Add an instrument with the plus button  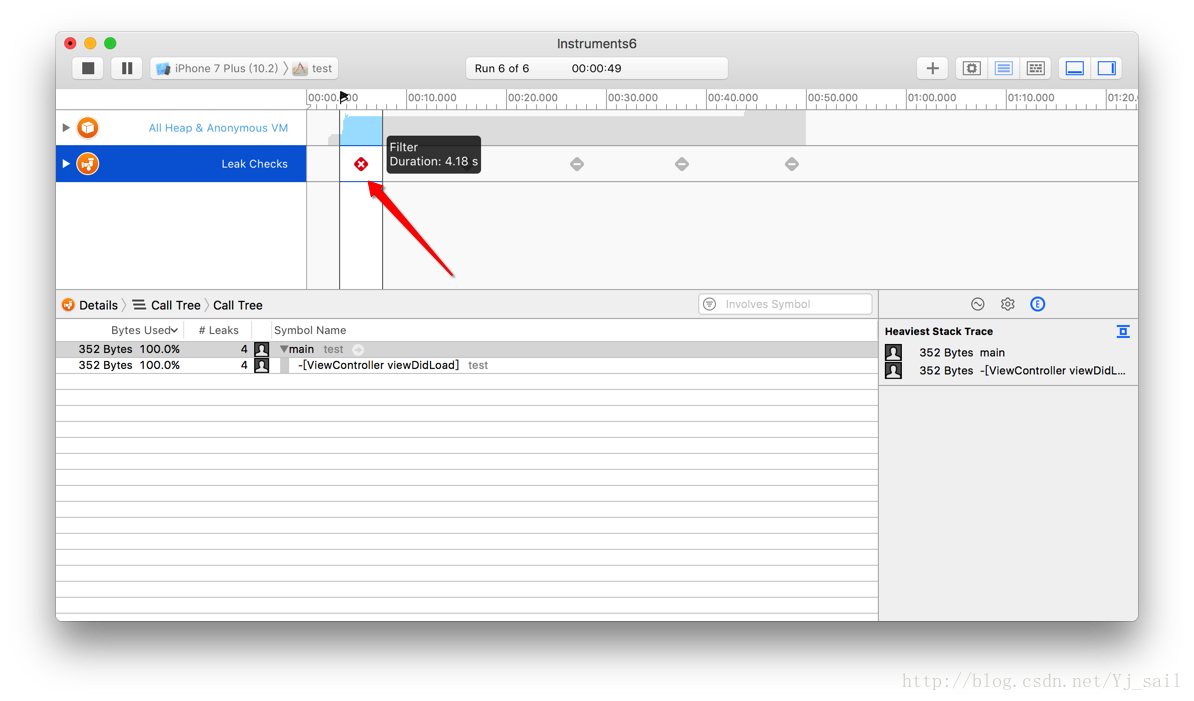point(932,69)
